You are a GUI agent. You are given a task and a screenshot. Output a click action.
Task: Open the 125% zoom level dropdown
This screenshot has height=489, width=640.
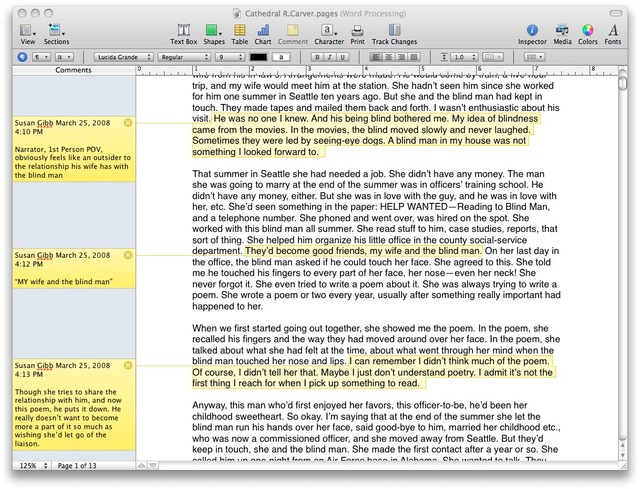pyautogui.click(x=33, y=465)
